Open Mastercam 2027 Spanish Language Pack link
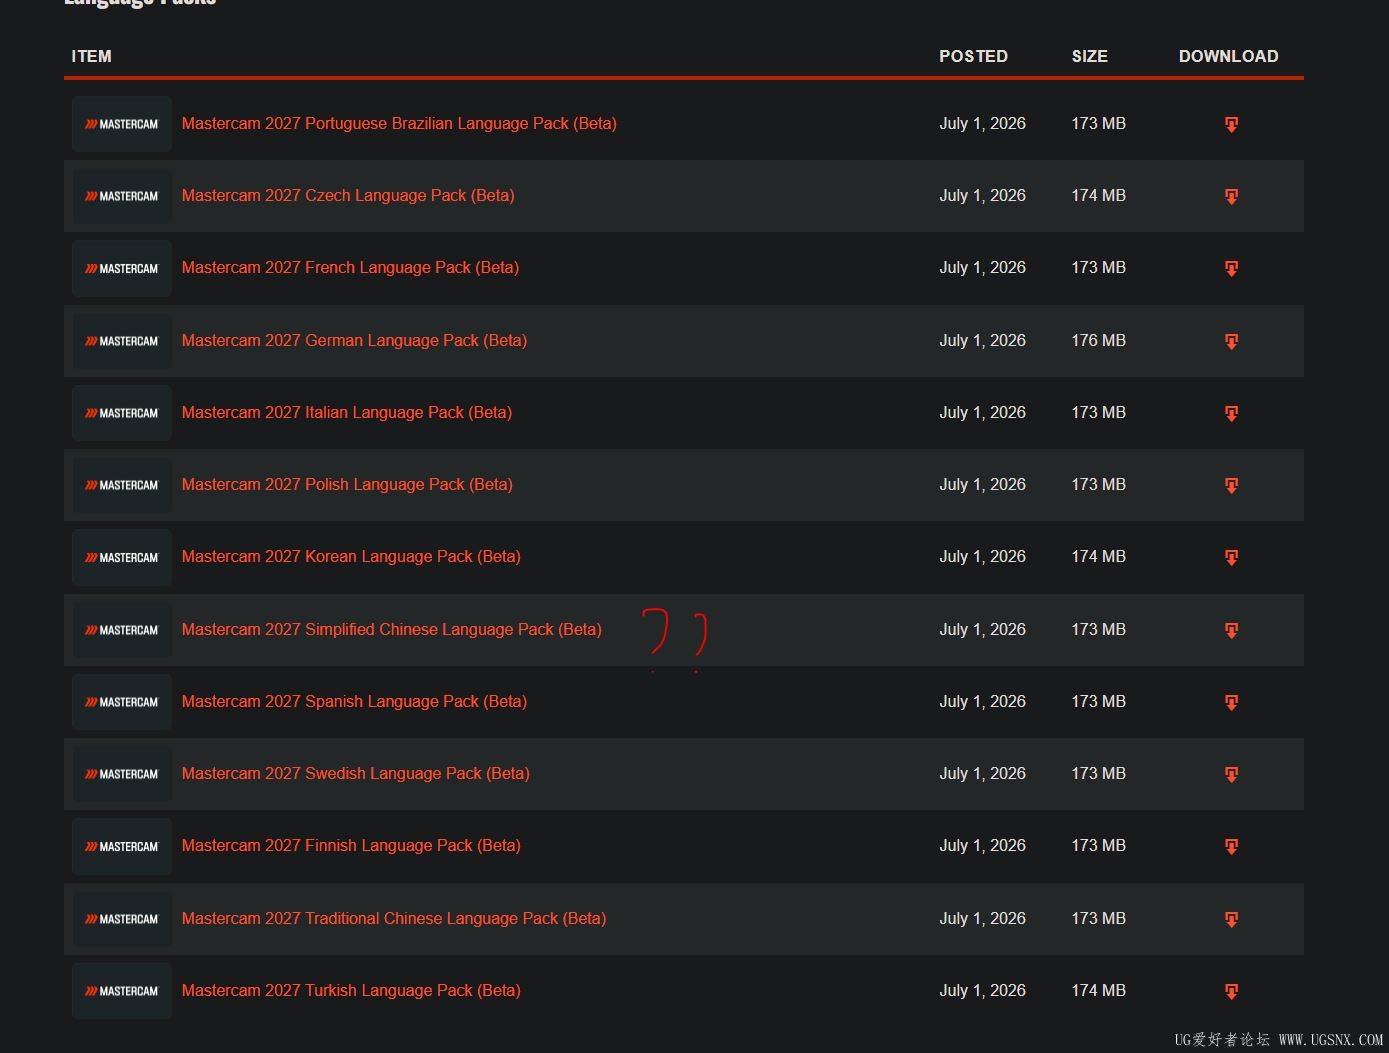 click(354, 701)
